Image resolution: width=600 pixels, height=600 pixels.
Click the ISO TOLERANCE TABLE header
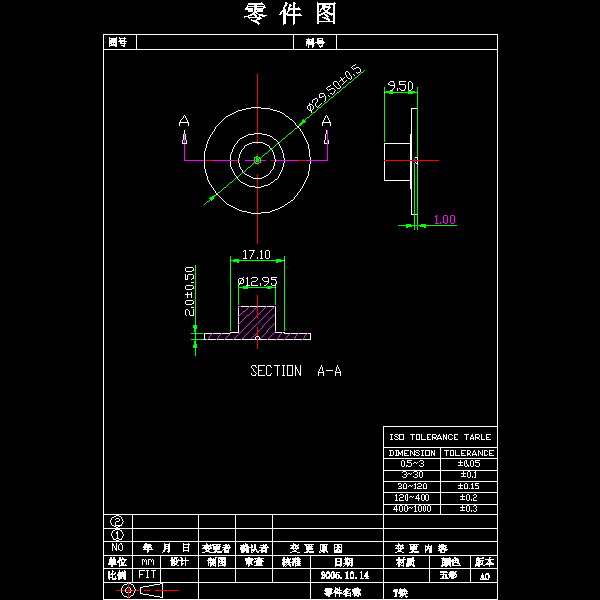(440, 438)
